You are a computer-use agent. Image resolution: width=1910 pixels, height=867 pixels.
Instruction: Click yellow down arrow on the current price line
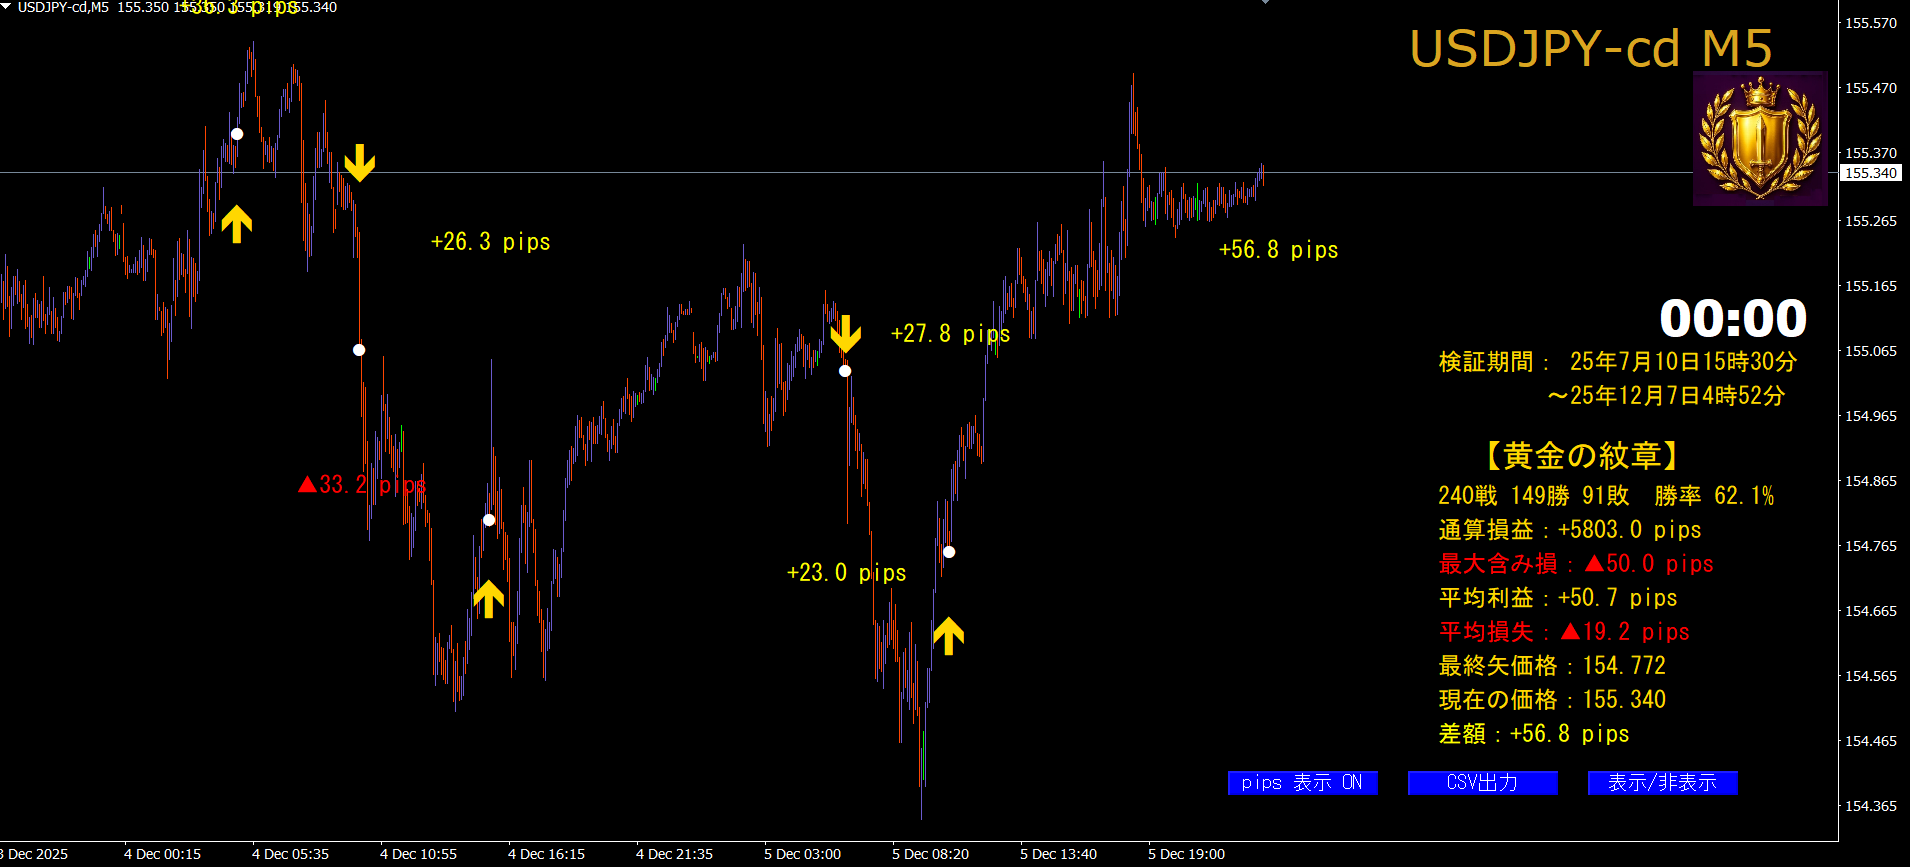(x=359, y=163)
